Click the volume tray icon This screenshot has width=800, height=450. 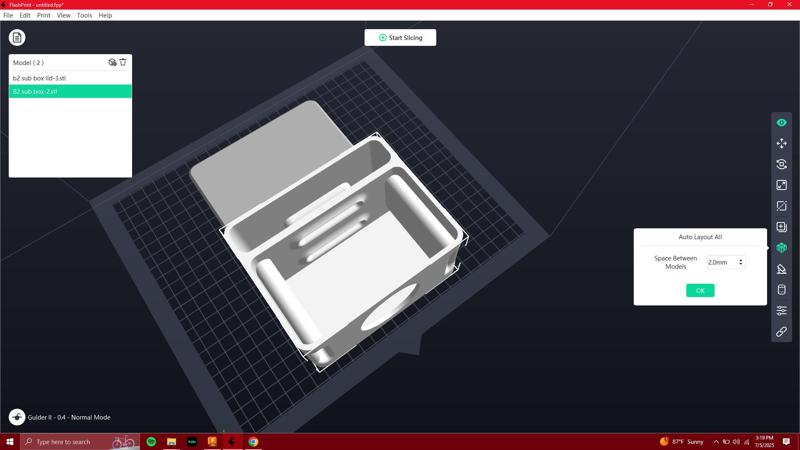736,442
